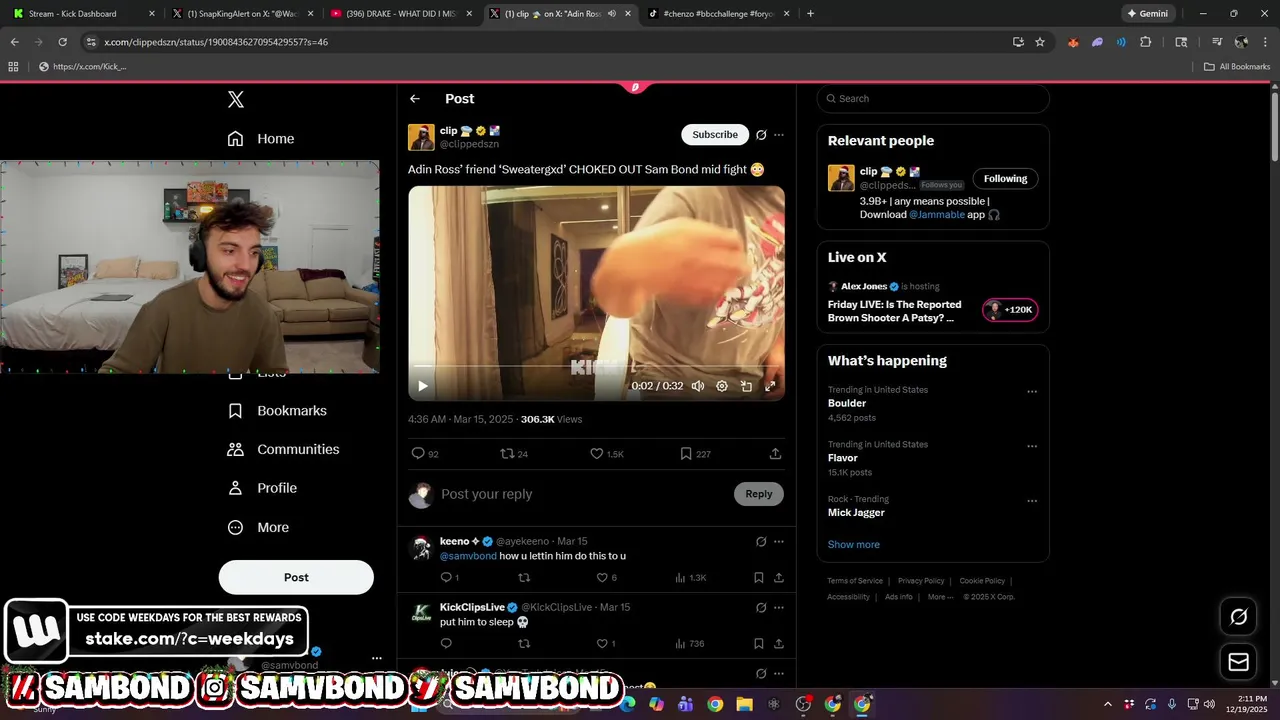Mute the video volume
Screen dimensions: 1280x720
(x=698, y=386)
